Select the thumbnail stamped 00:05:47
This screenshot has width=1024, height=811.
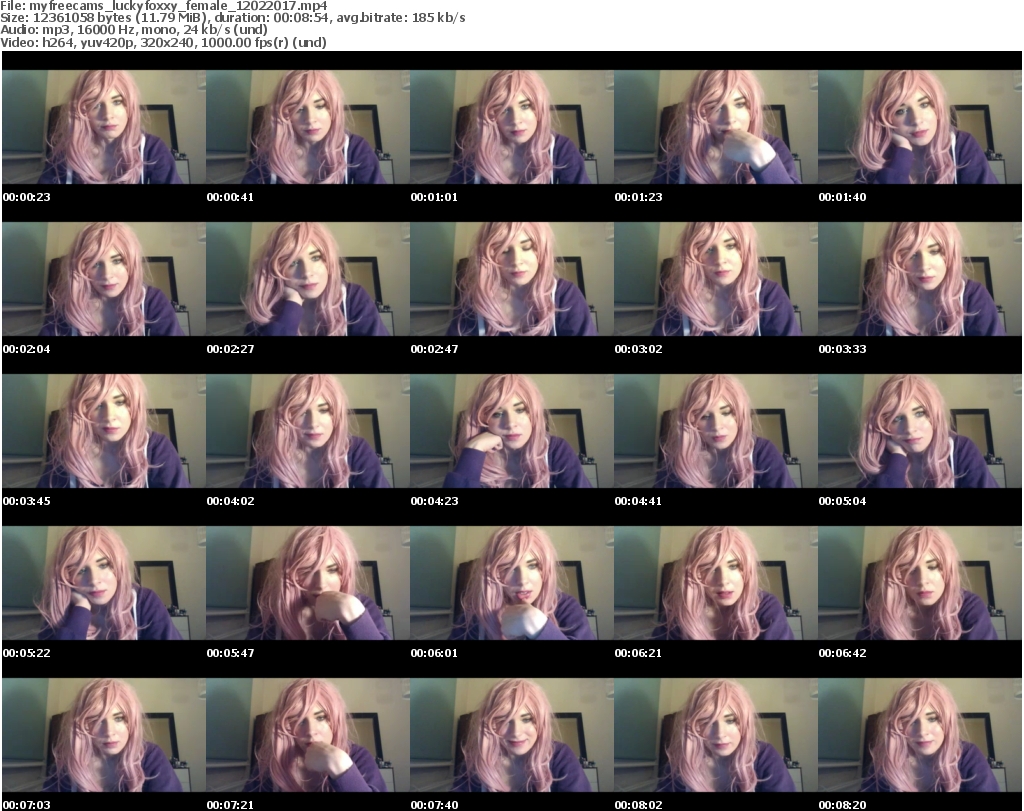(308, 583)
